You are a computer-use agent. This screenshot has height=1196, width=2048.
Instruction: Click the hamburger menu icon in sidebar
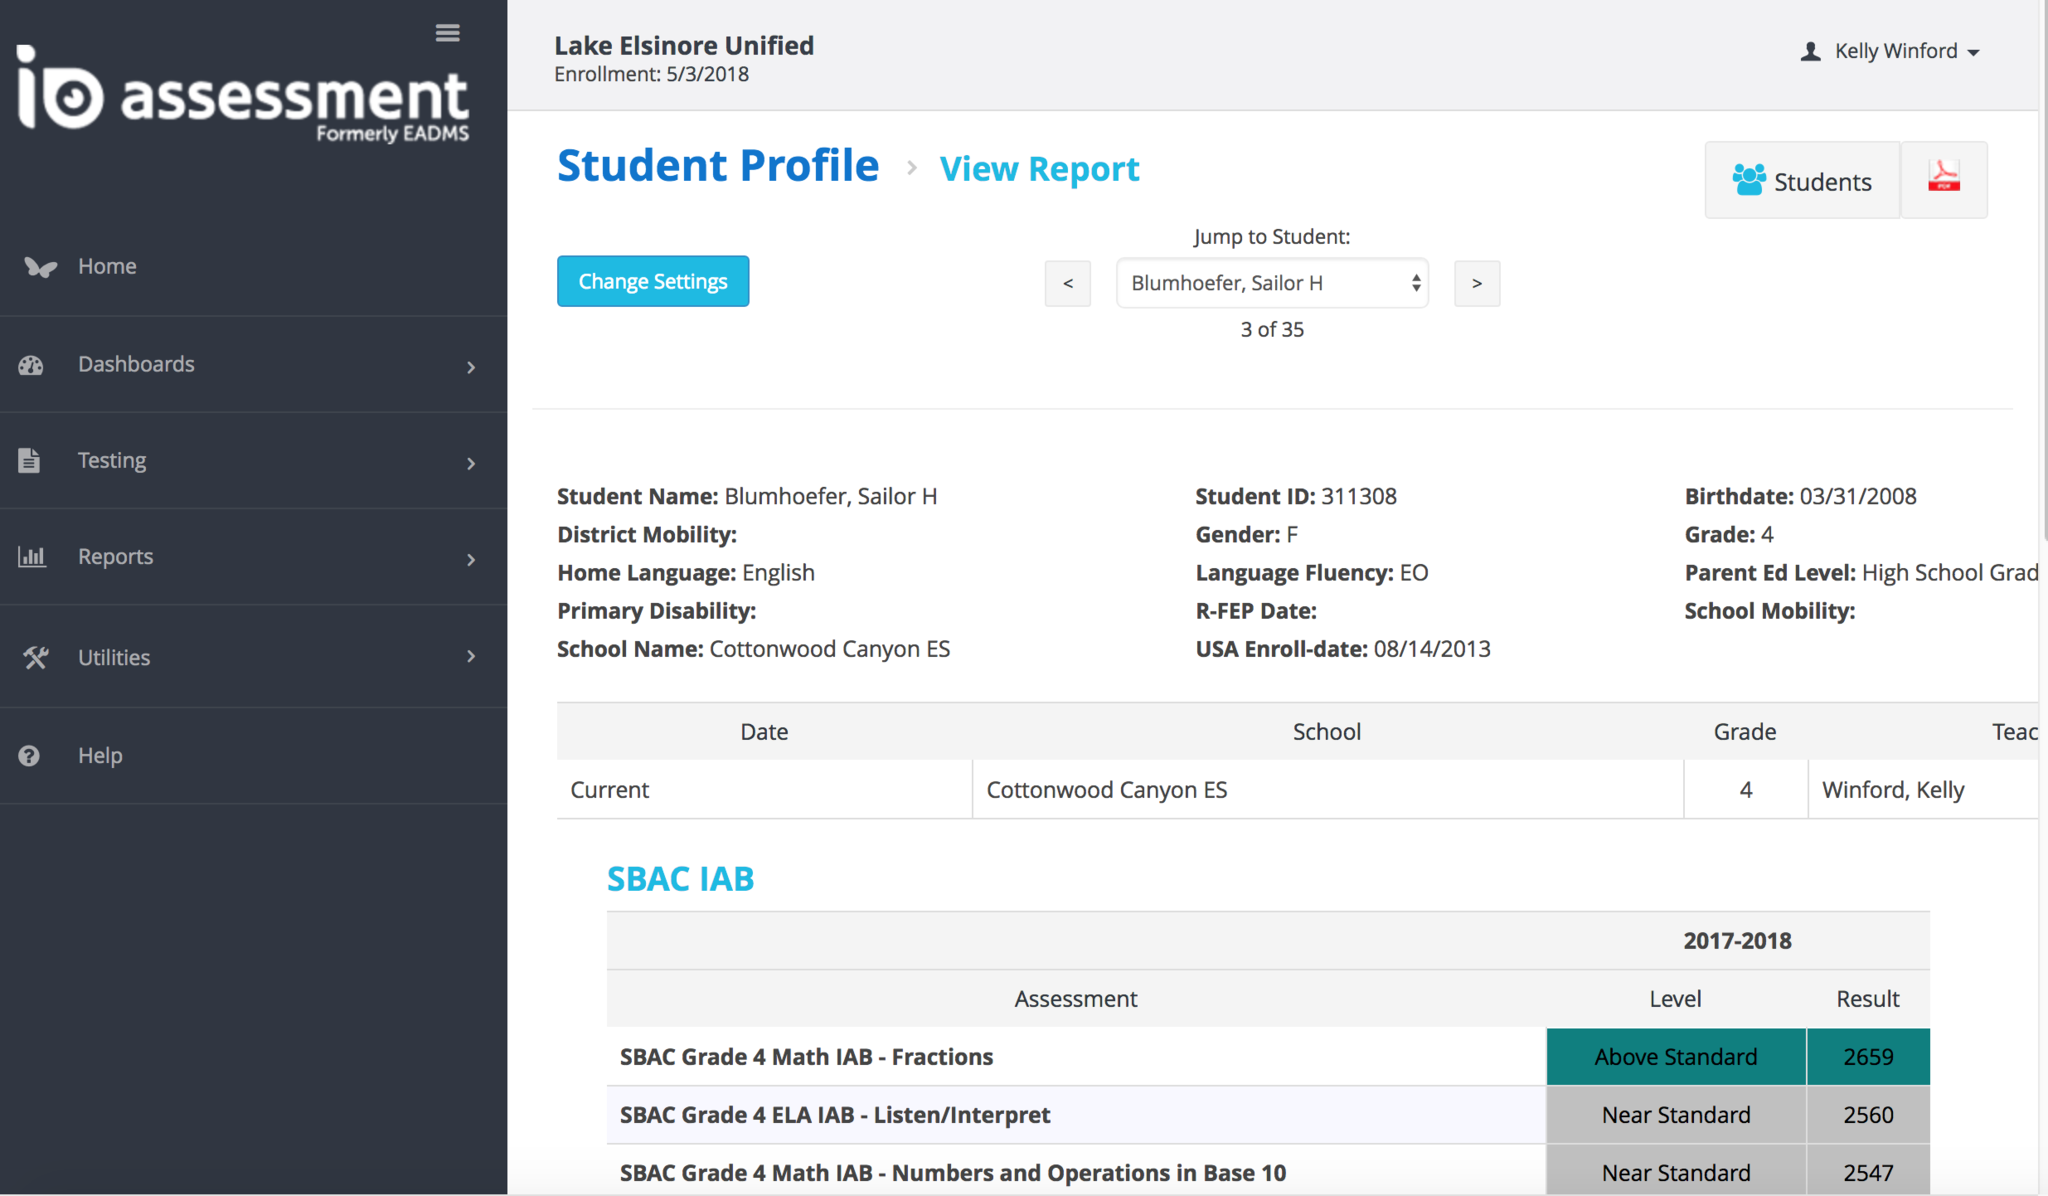447,33
